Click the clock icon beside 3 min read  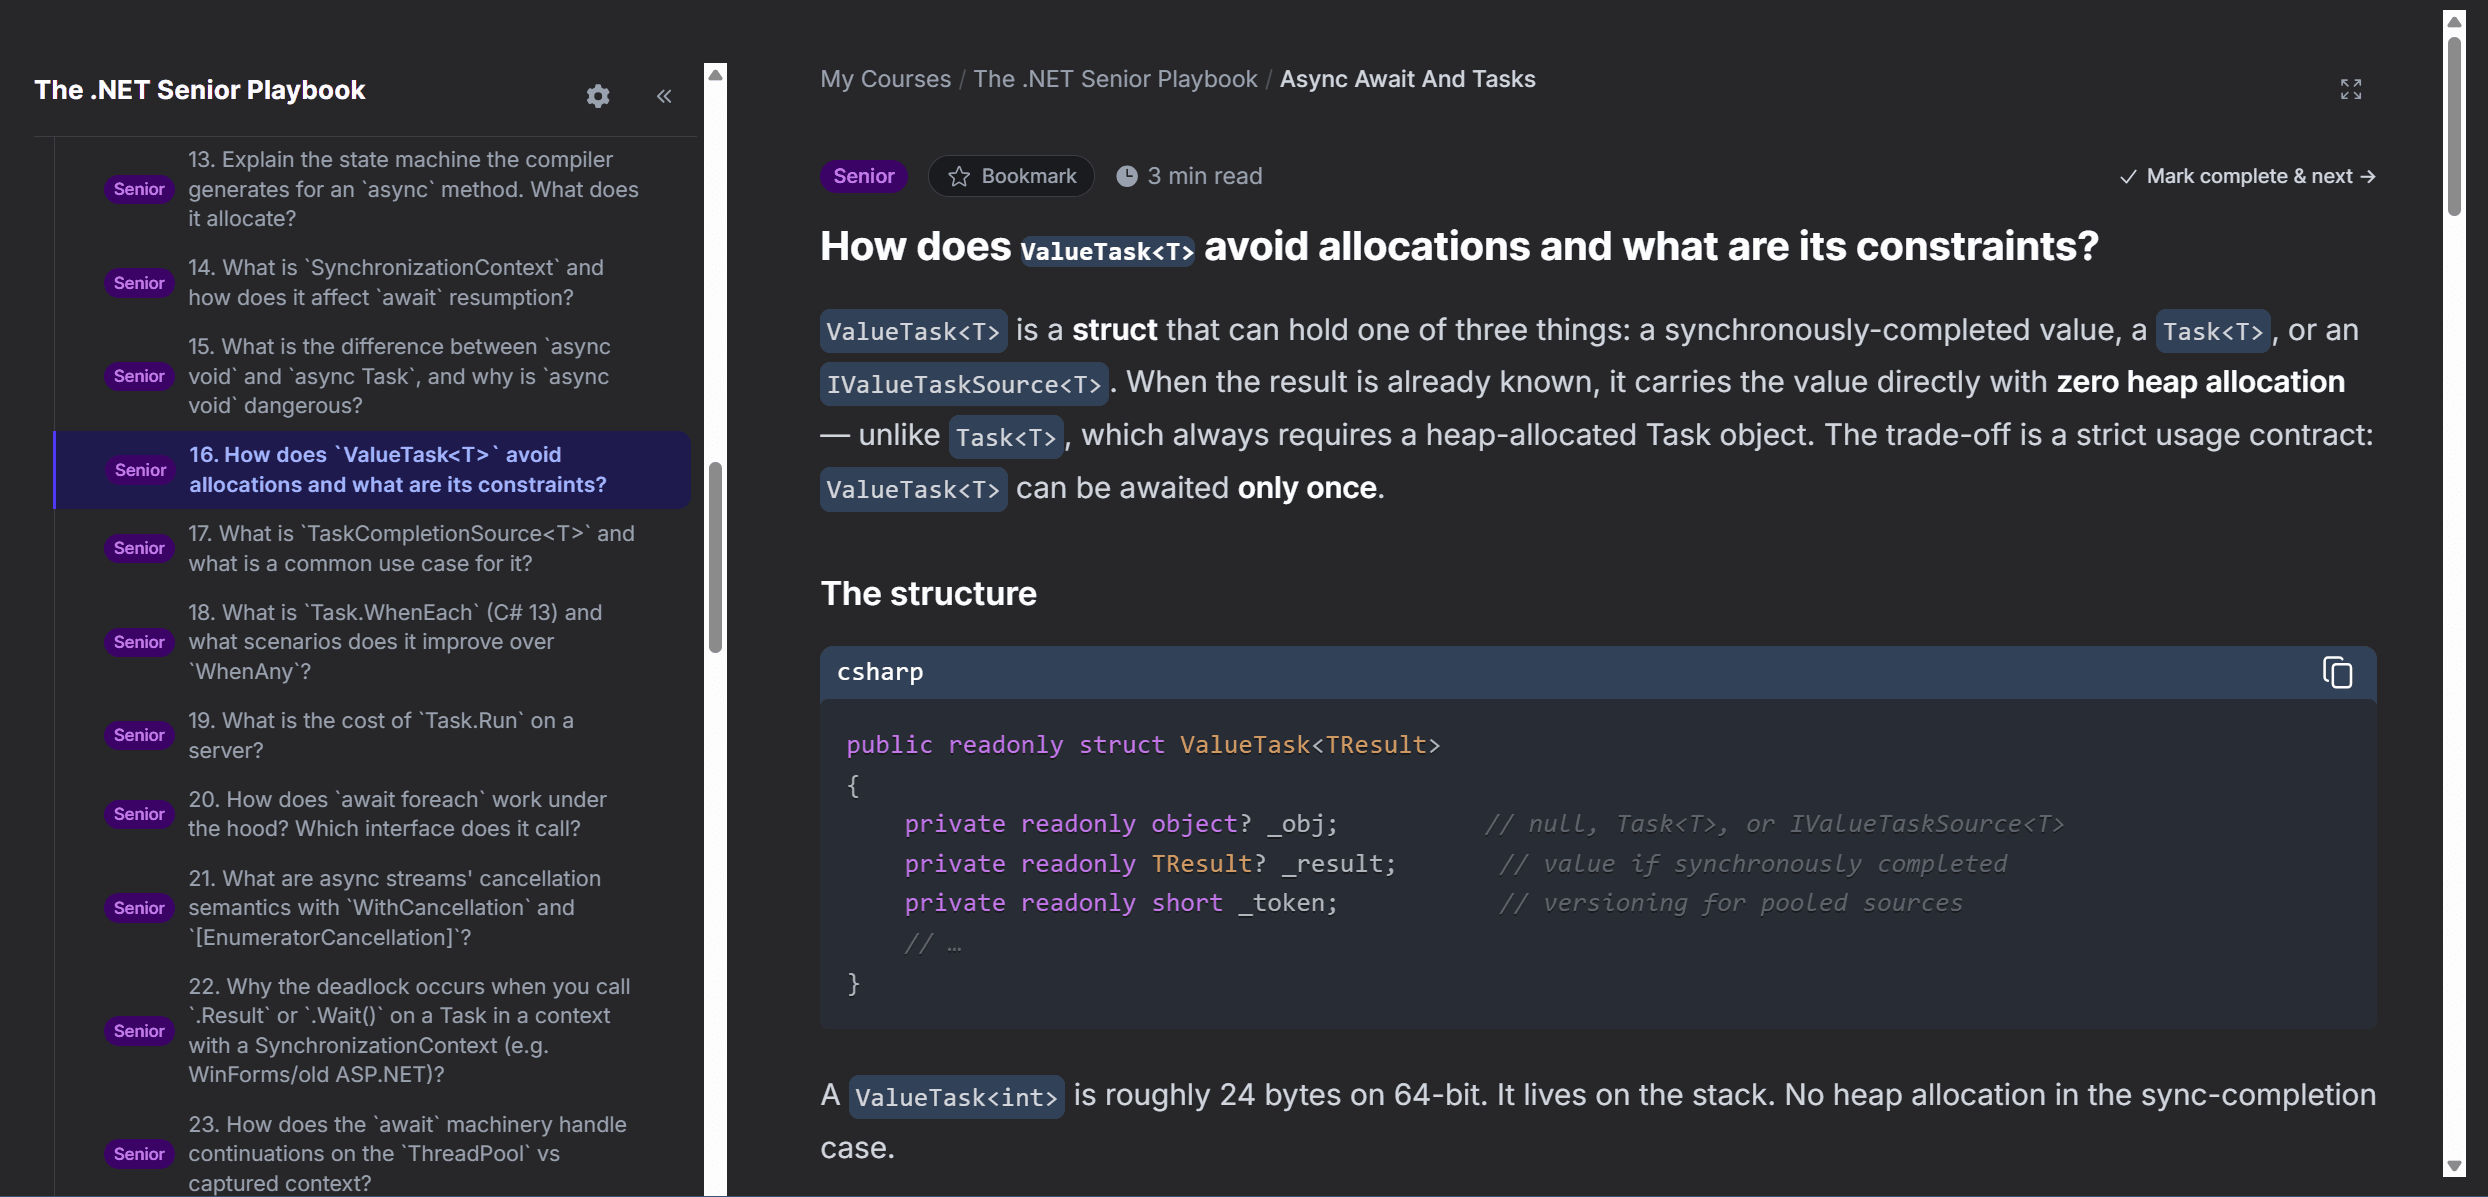[x=1126, y=176]
